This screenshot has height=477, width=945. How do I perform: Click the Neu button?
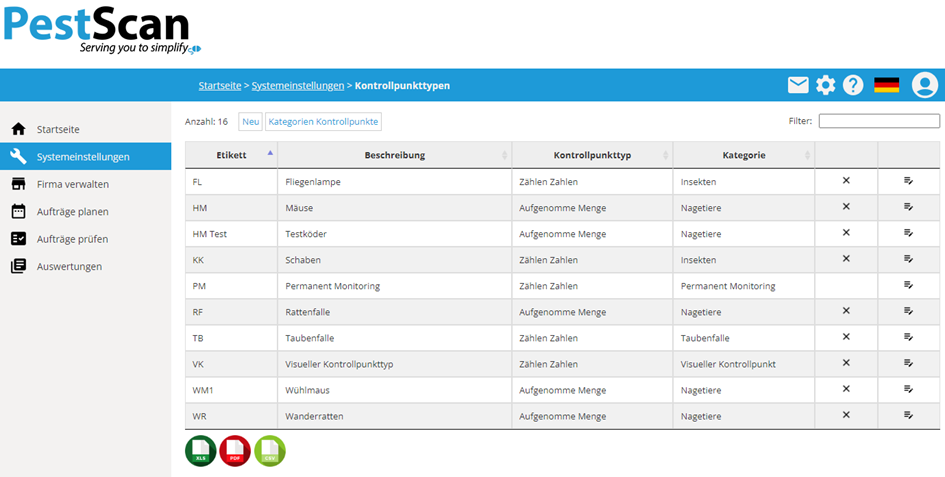pos(251,122)
